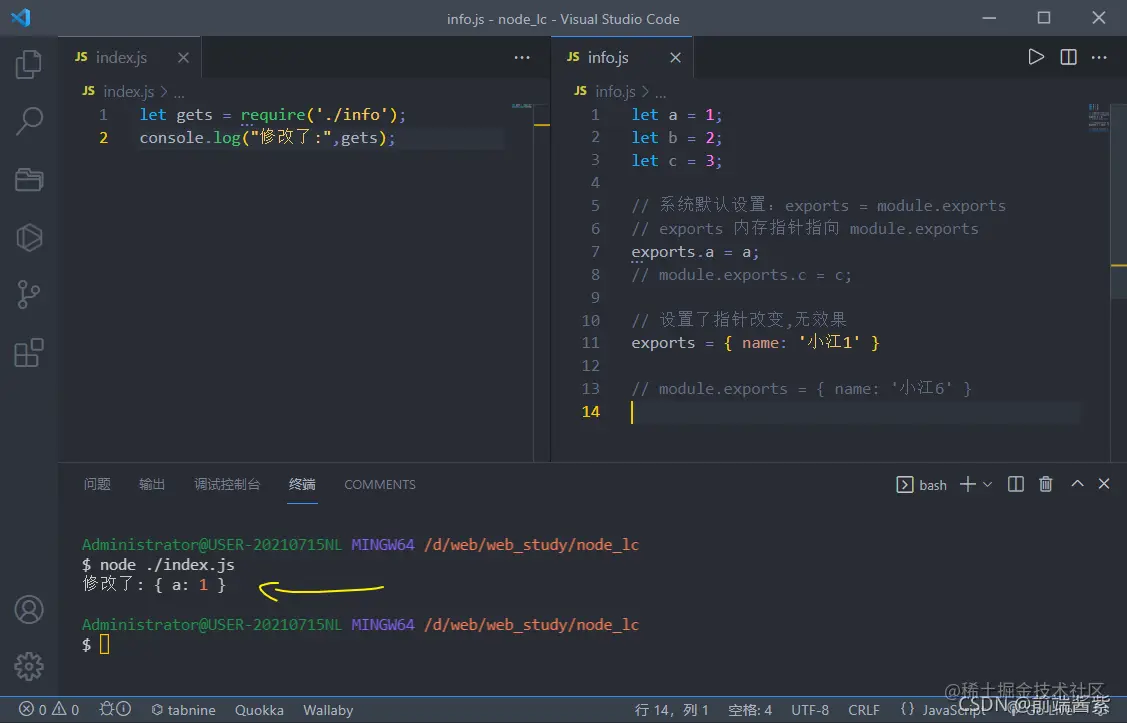
Task: Maximize the panel with up chevron
Action: [x=1077, y=484]
